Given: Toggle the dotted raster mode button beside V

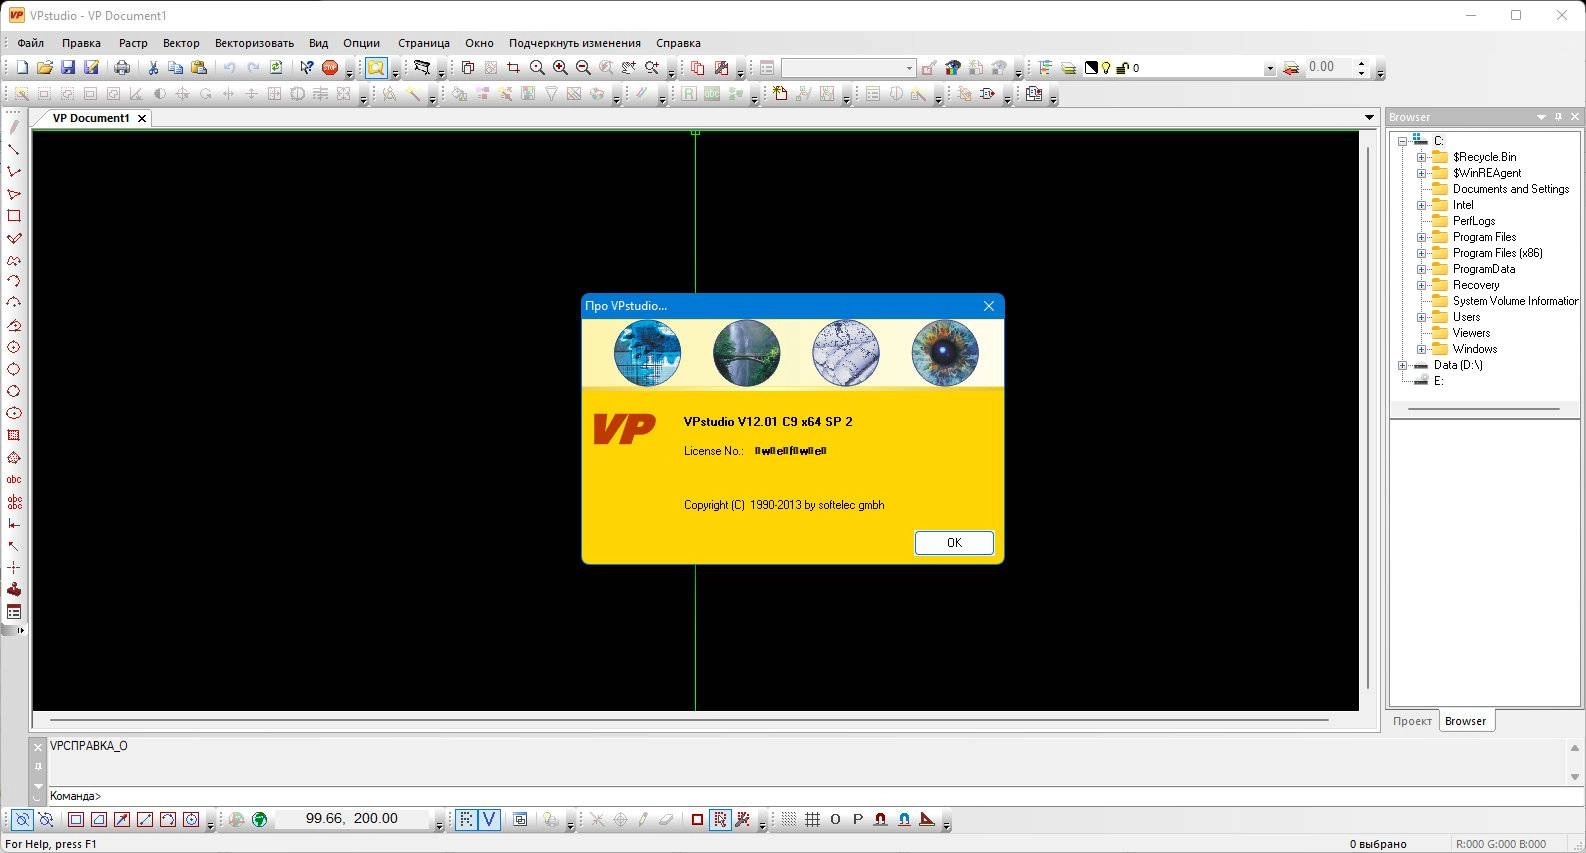Looking at the screenshot, I should 466,819.
